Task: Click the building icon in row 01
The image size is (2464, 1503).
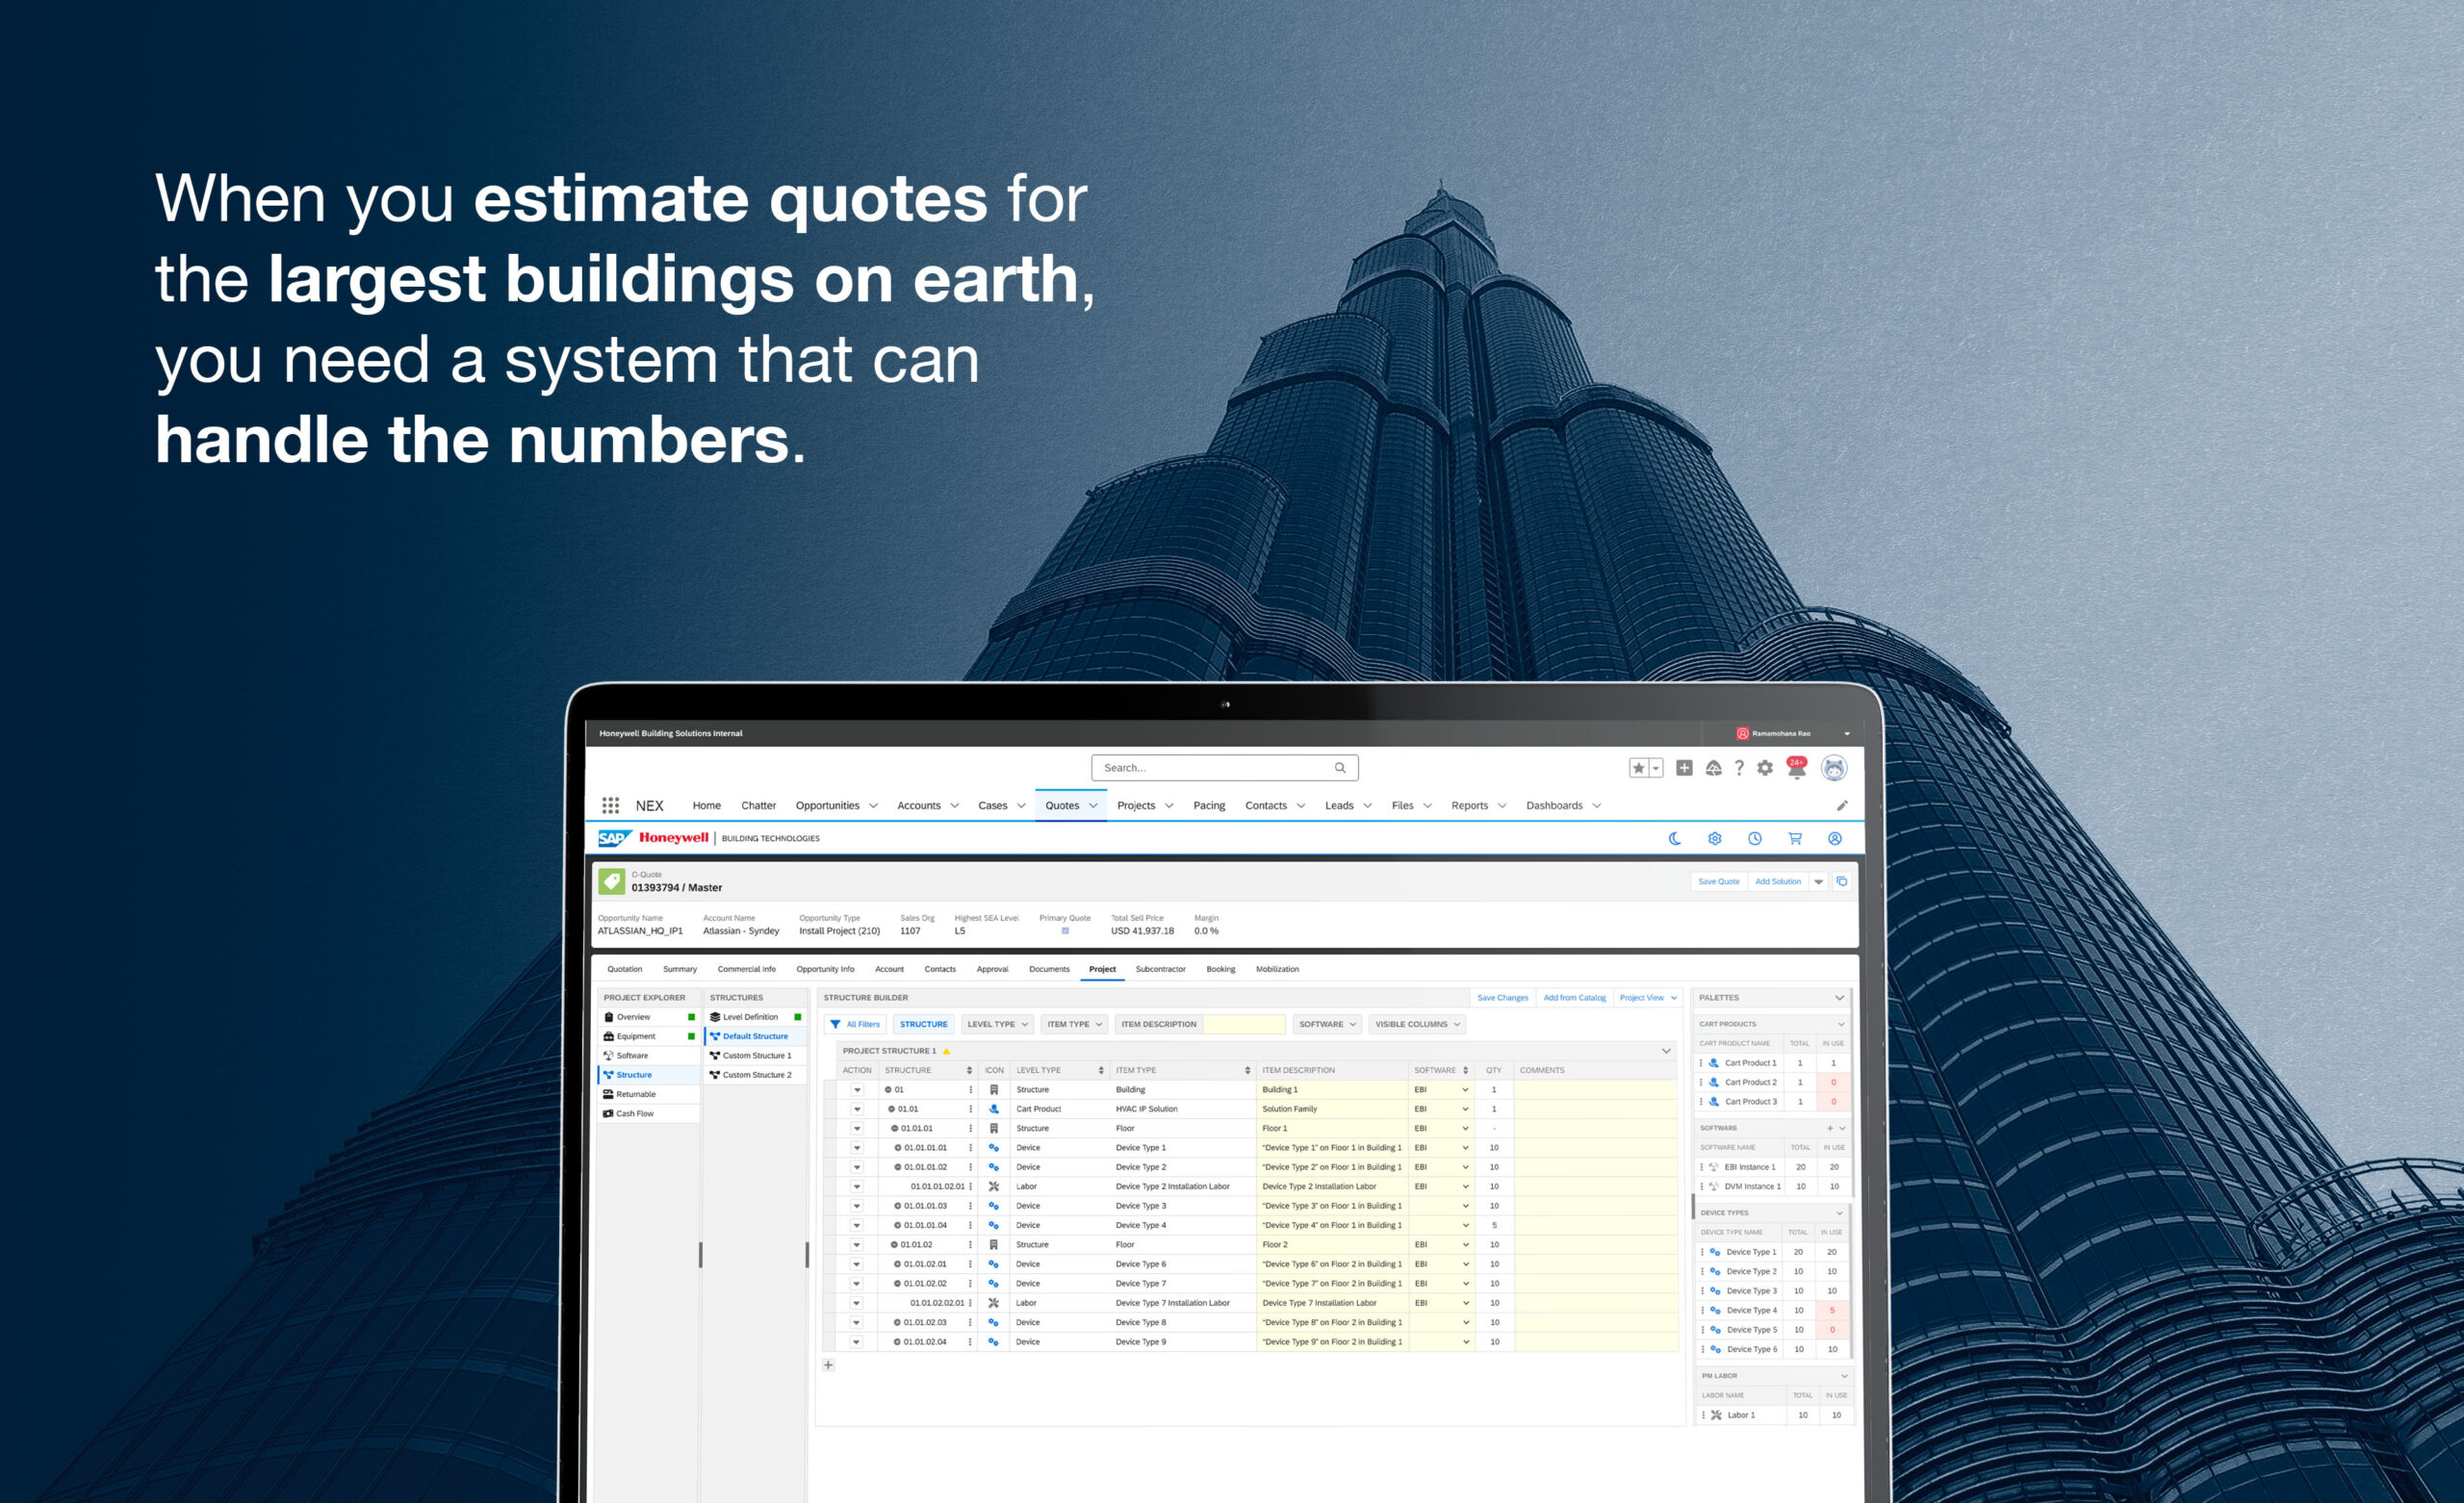Action: point(993,1090)
